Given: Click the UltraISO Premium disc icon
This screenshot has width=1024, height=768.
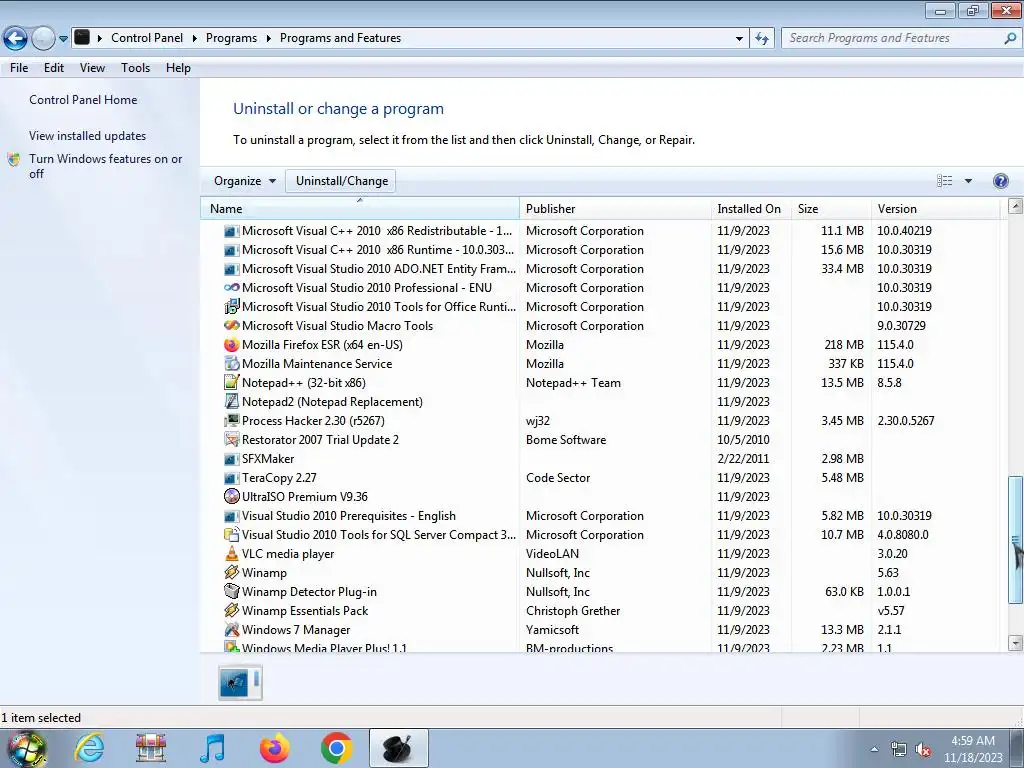Looking at the screenshot, I should point(231,496).
